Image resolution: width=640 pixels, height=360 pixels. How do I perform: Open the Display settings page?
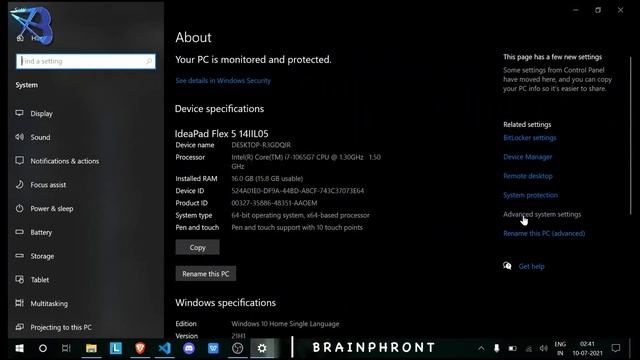(x=41, y=113)
